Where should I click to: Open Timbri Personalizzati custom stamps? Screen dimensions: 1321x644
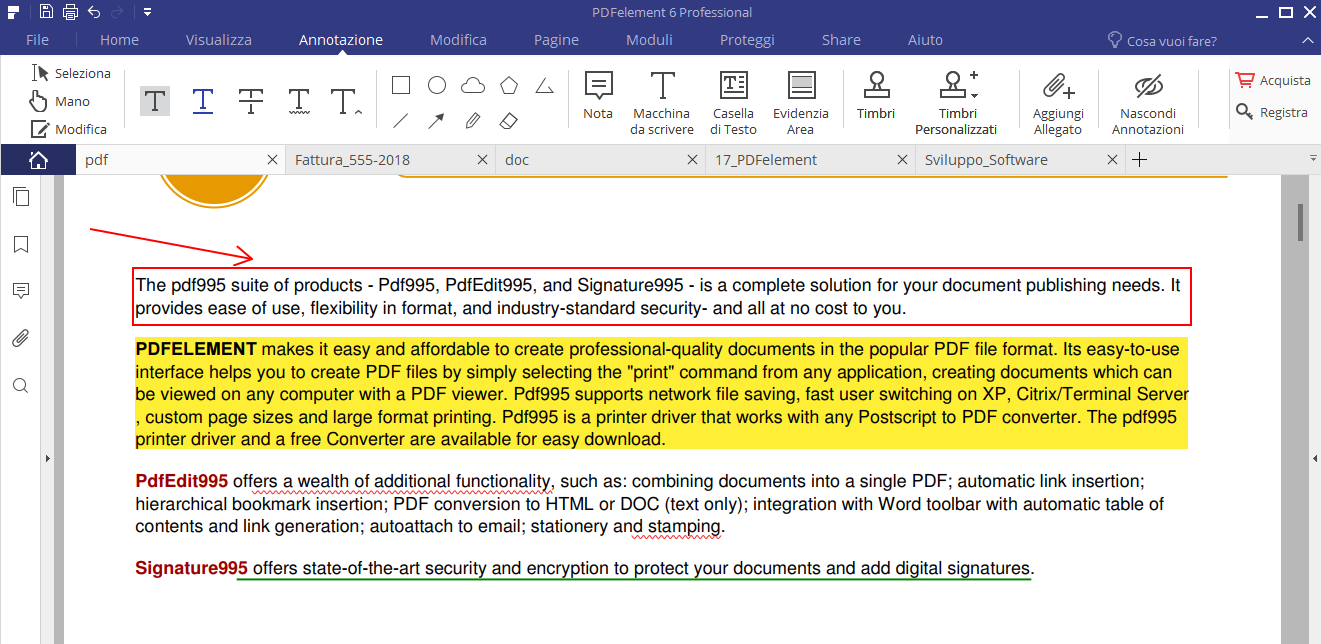click(x=957, y=102)
